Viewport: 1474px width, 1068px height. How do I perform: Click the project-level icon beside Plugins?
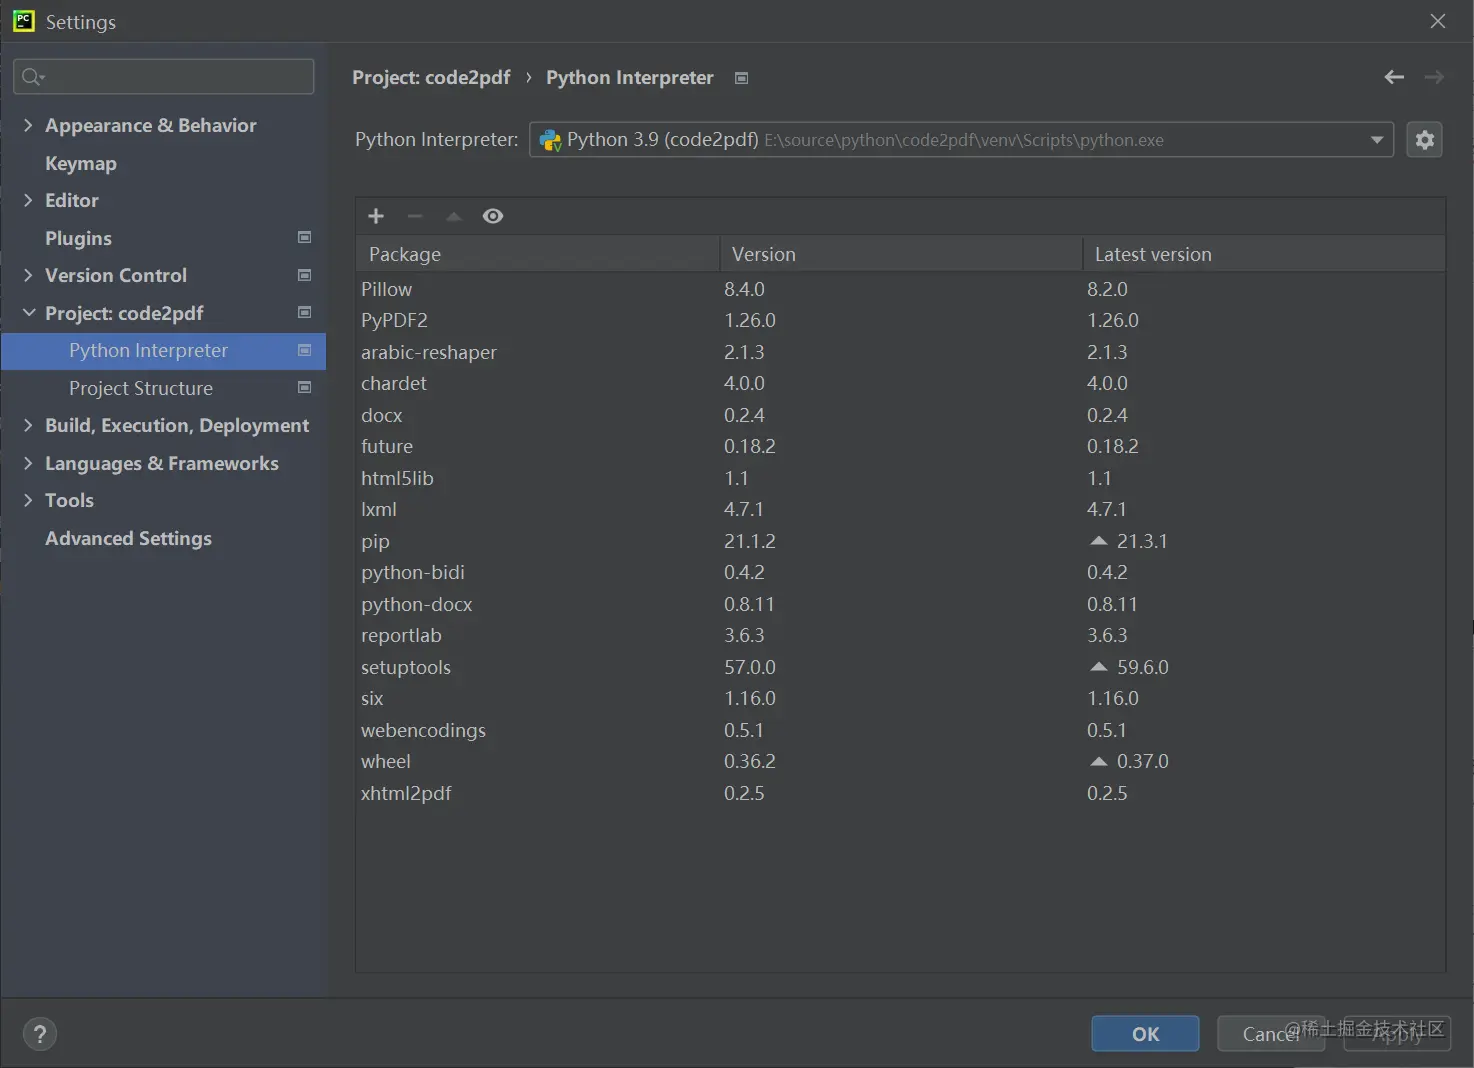305,238
